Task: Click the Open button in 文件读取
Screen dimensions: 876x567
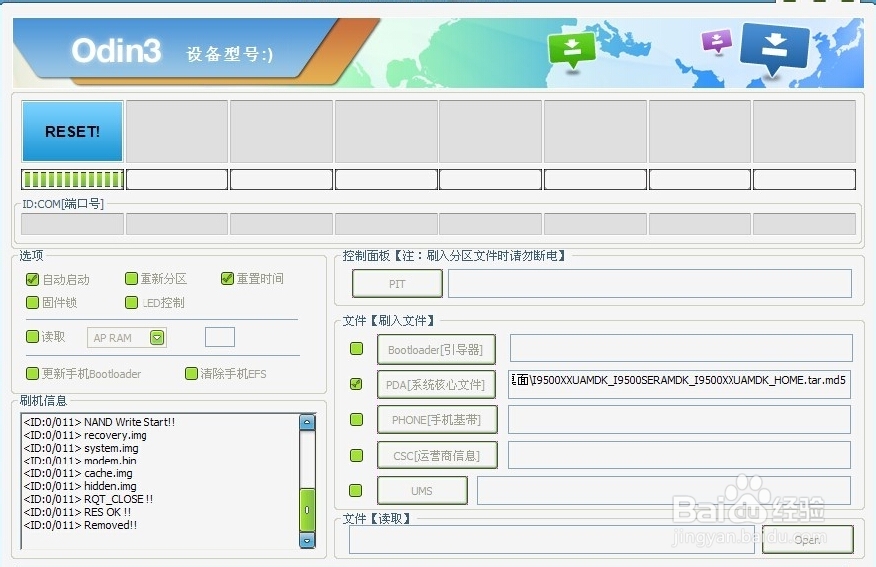Action: [x=808, y=540]
